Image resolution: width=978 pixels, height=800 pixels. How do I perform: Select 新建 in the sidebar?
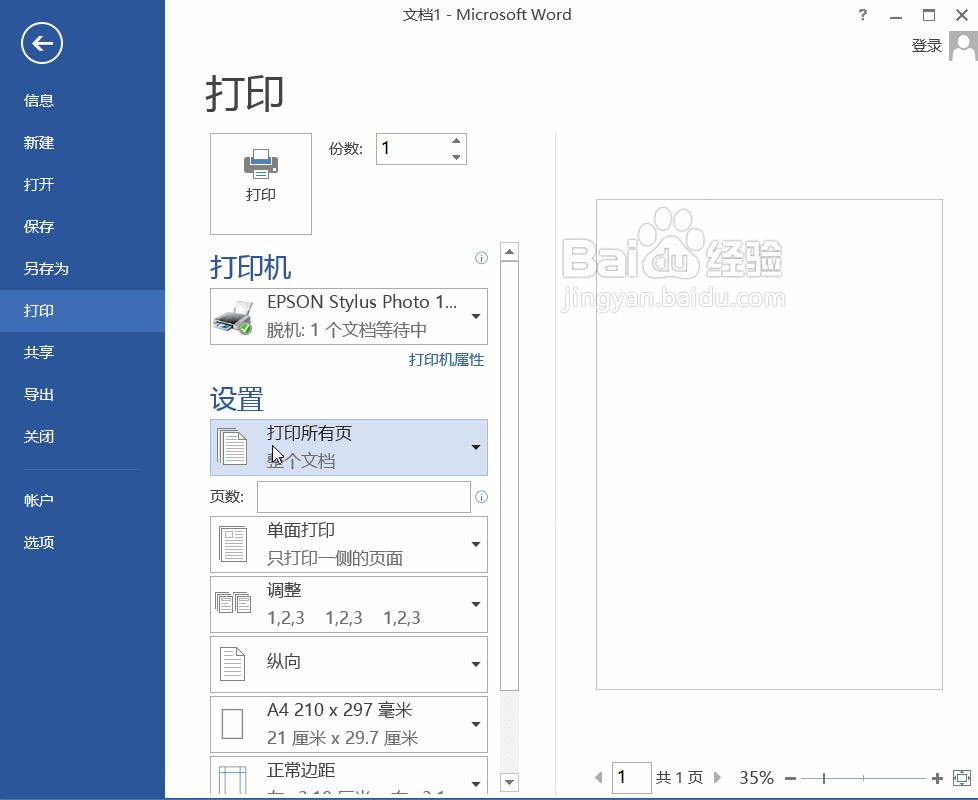coord(39,143)
